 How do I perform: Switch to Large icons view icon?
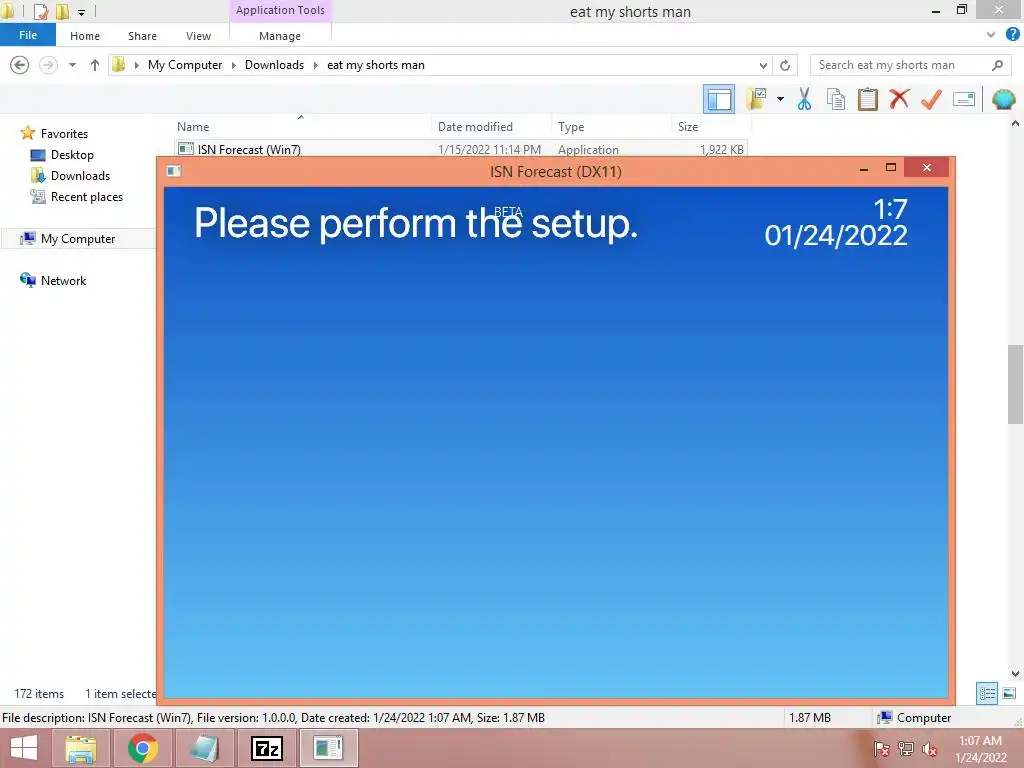coord(1009,694)
